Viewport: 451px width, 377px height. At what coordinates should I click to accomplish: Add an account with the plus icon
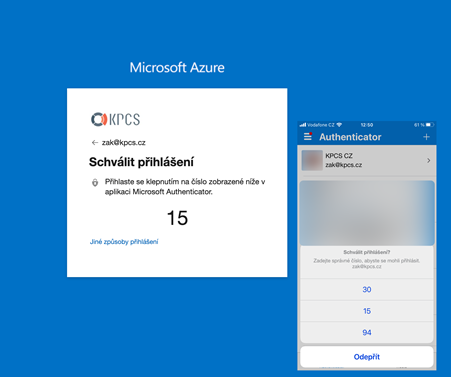pyautogui.click(x=426, y=137)
